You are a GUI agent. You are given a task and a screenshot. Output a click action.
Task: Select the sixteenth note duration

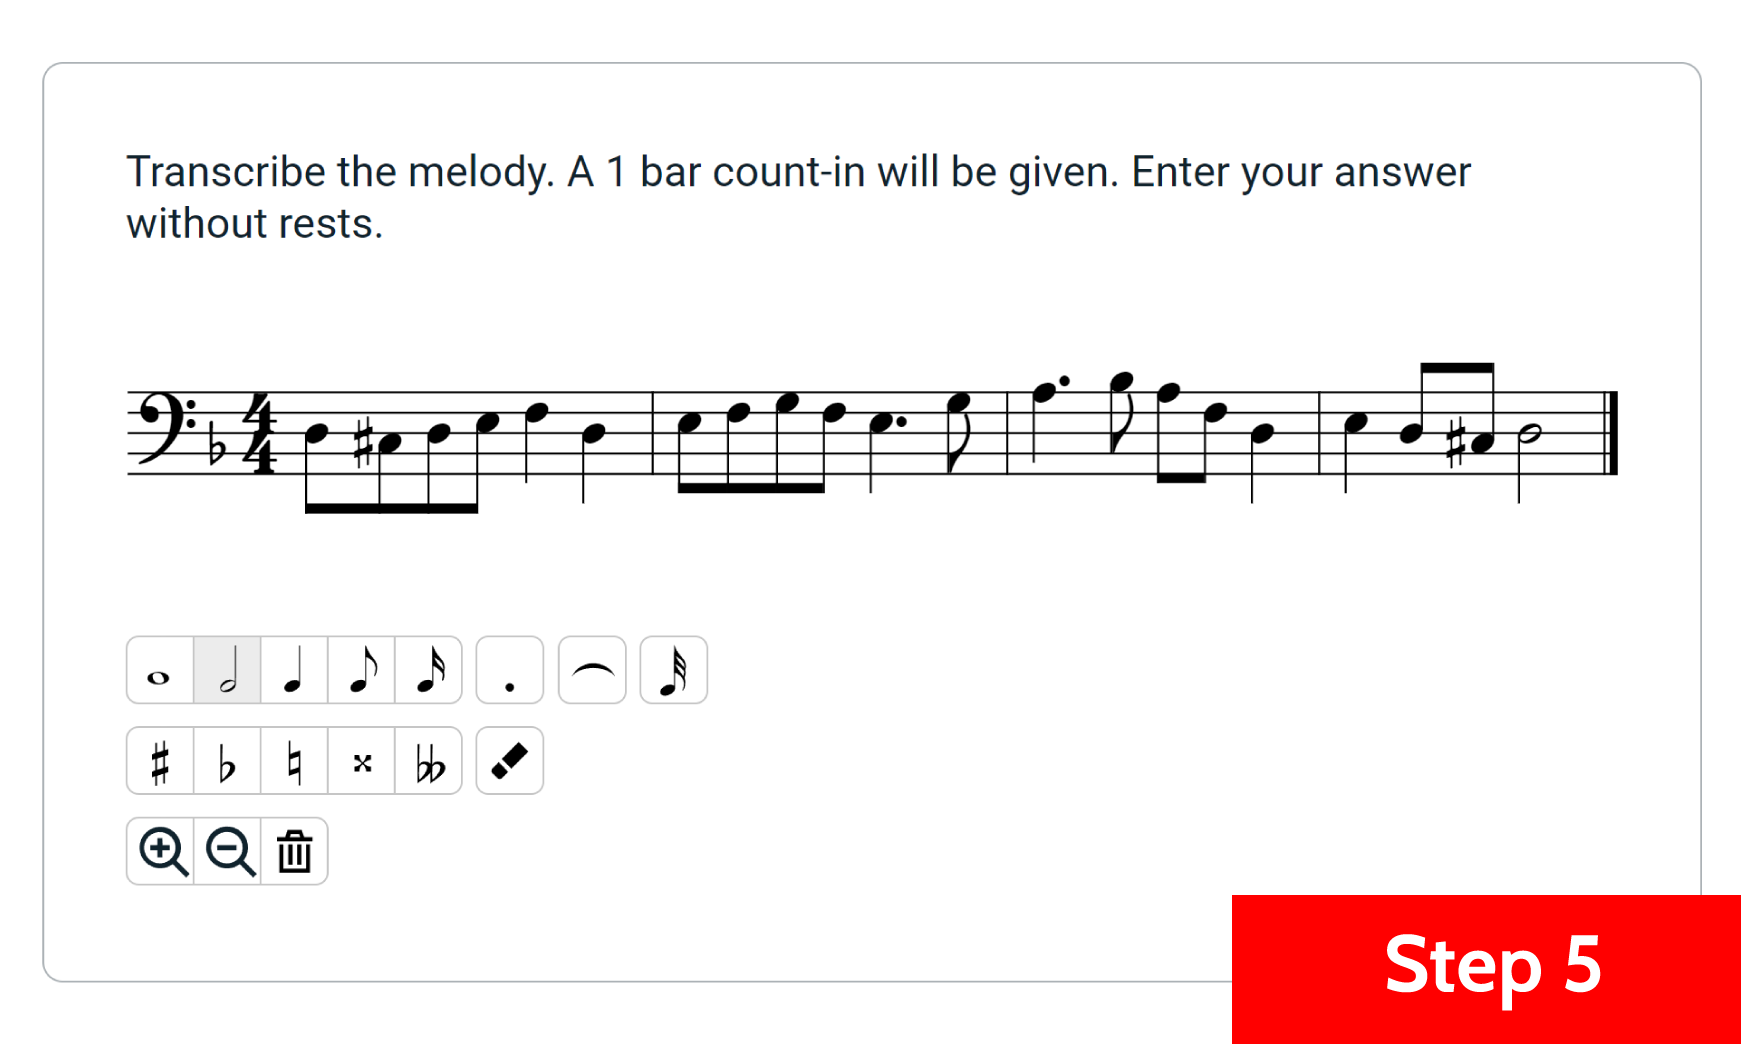point(429,670)
